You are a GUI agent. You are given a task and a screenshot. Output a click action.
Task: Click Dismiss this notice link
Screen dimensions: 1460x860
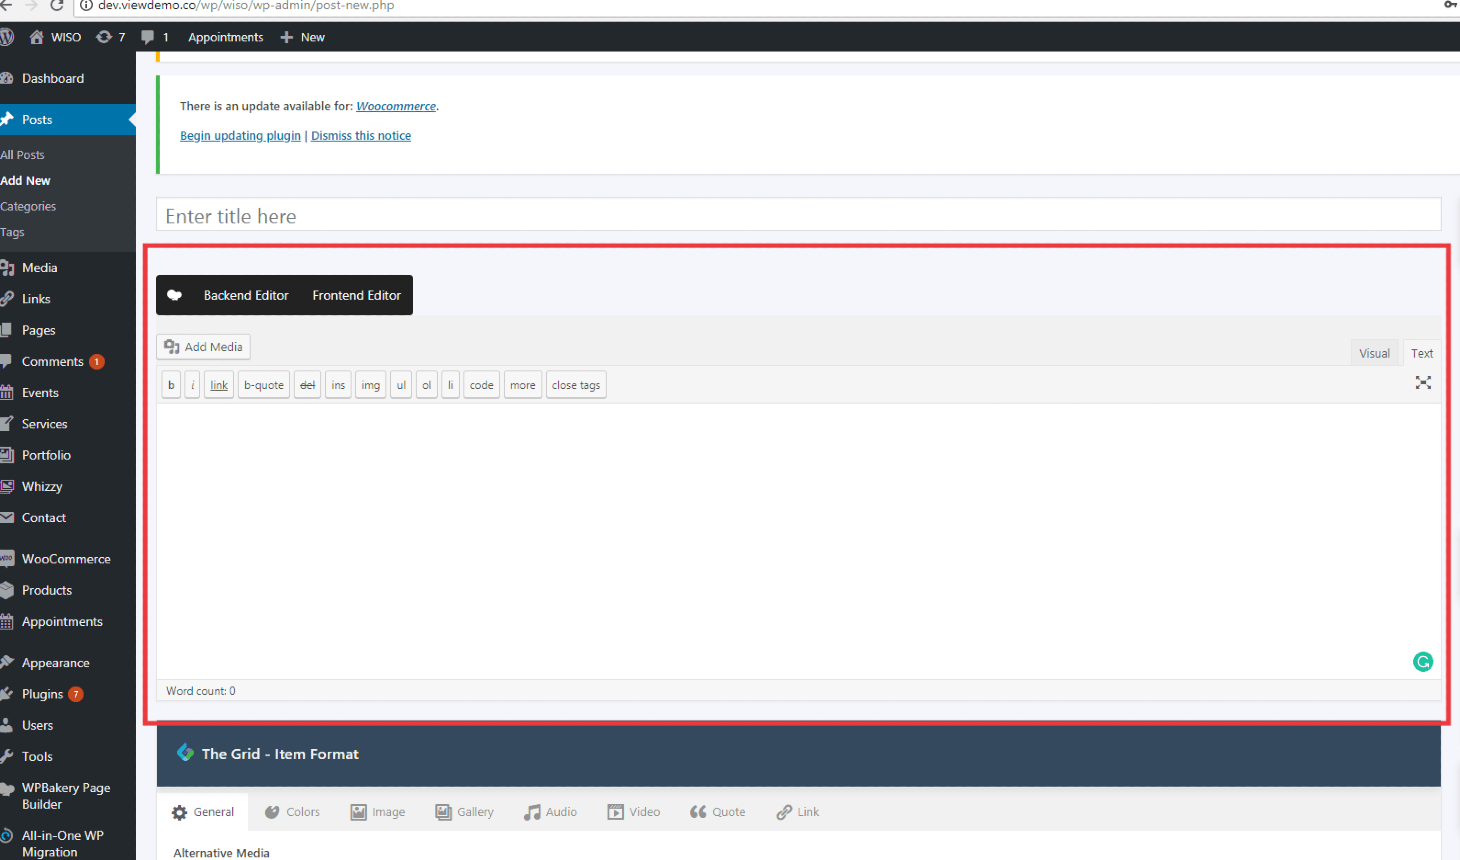tap(361, 136)
